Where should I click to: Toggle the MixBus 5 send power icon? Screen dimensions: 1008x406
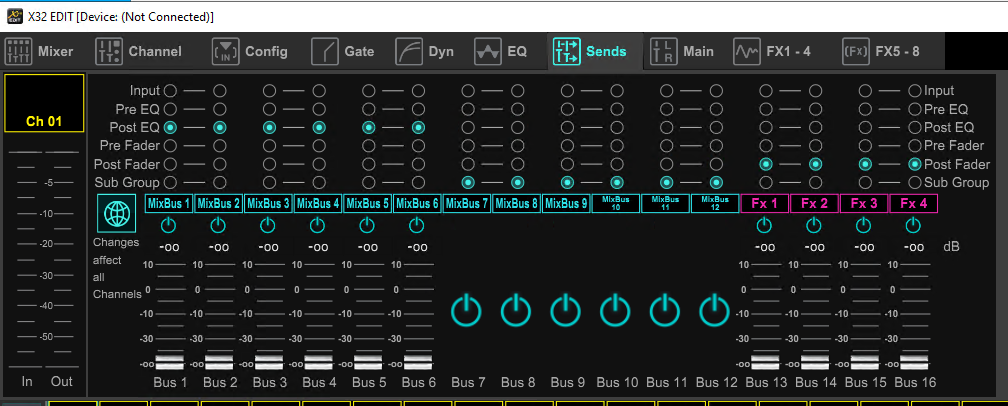point(366,225)
